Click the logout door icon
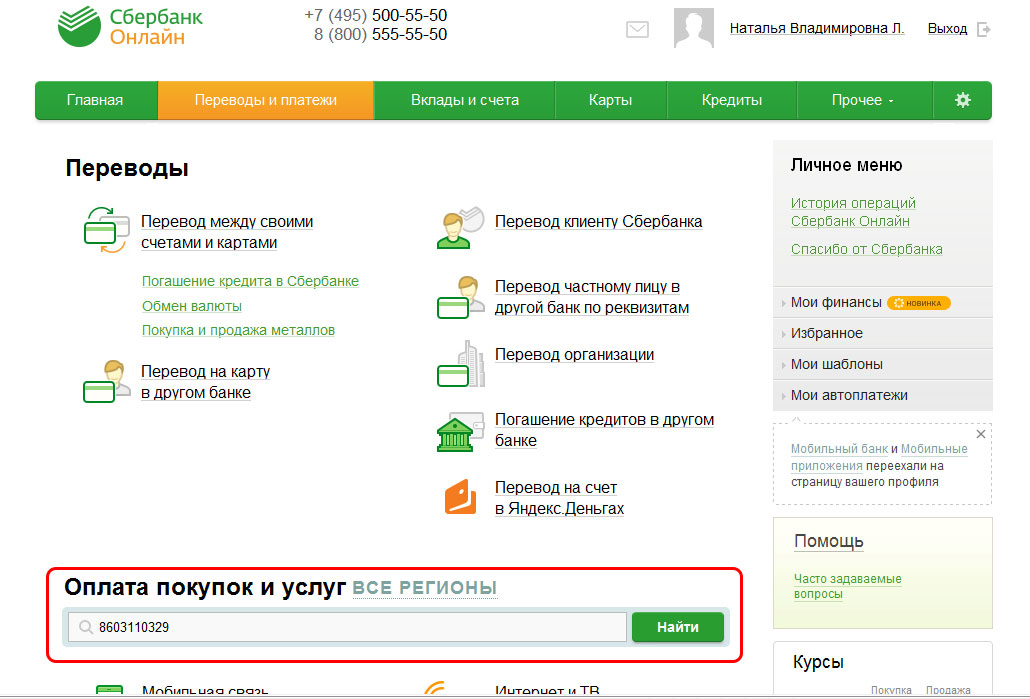Image resolution: width=1030 pixels, height=699 pixels. click(983, 29)
